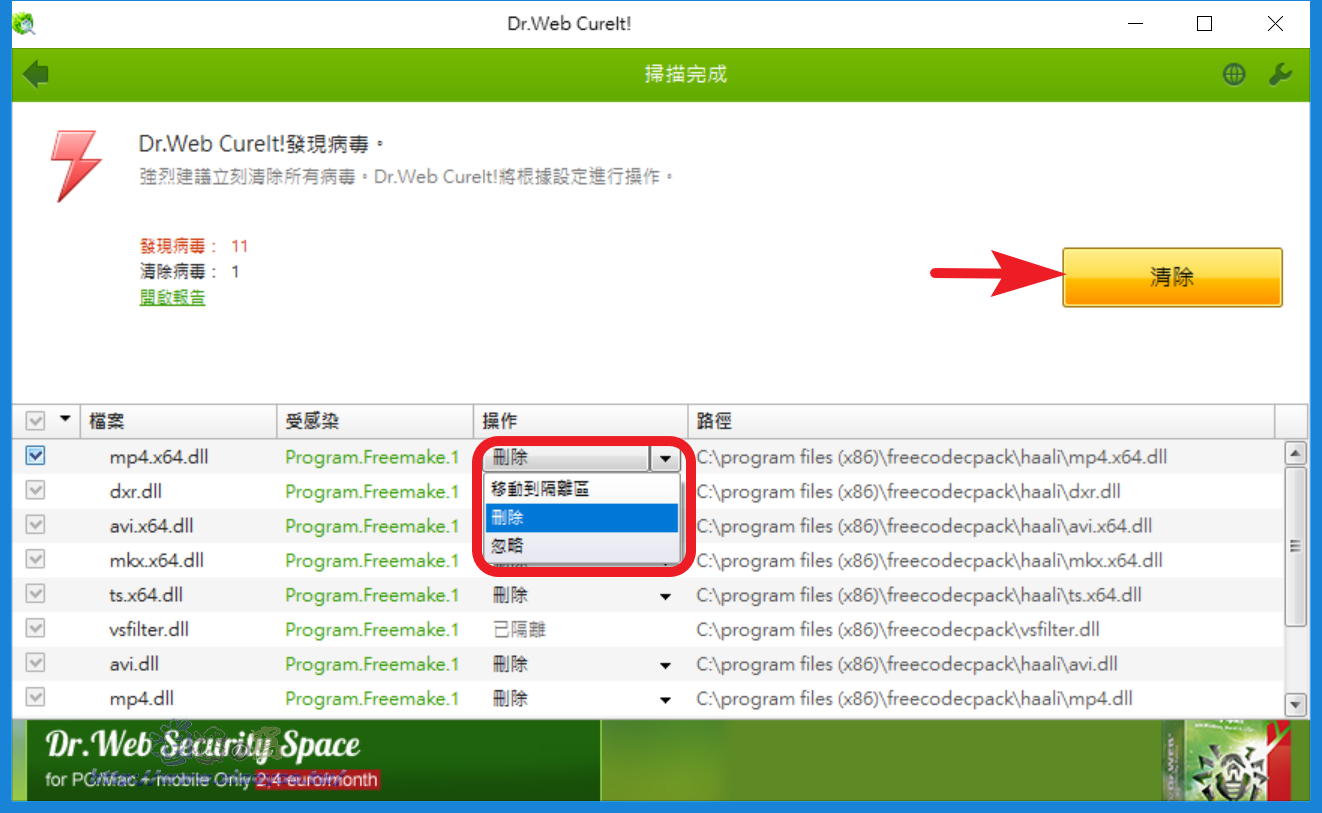The height and width of the screenshot is (813, 1322).
Task: Open the language globe icon
Action: [x=1234, y=74]
